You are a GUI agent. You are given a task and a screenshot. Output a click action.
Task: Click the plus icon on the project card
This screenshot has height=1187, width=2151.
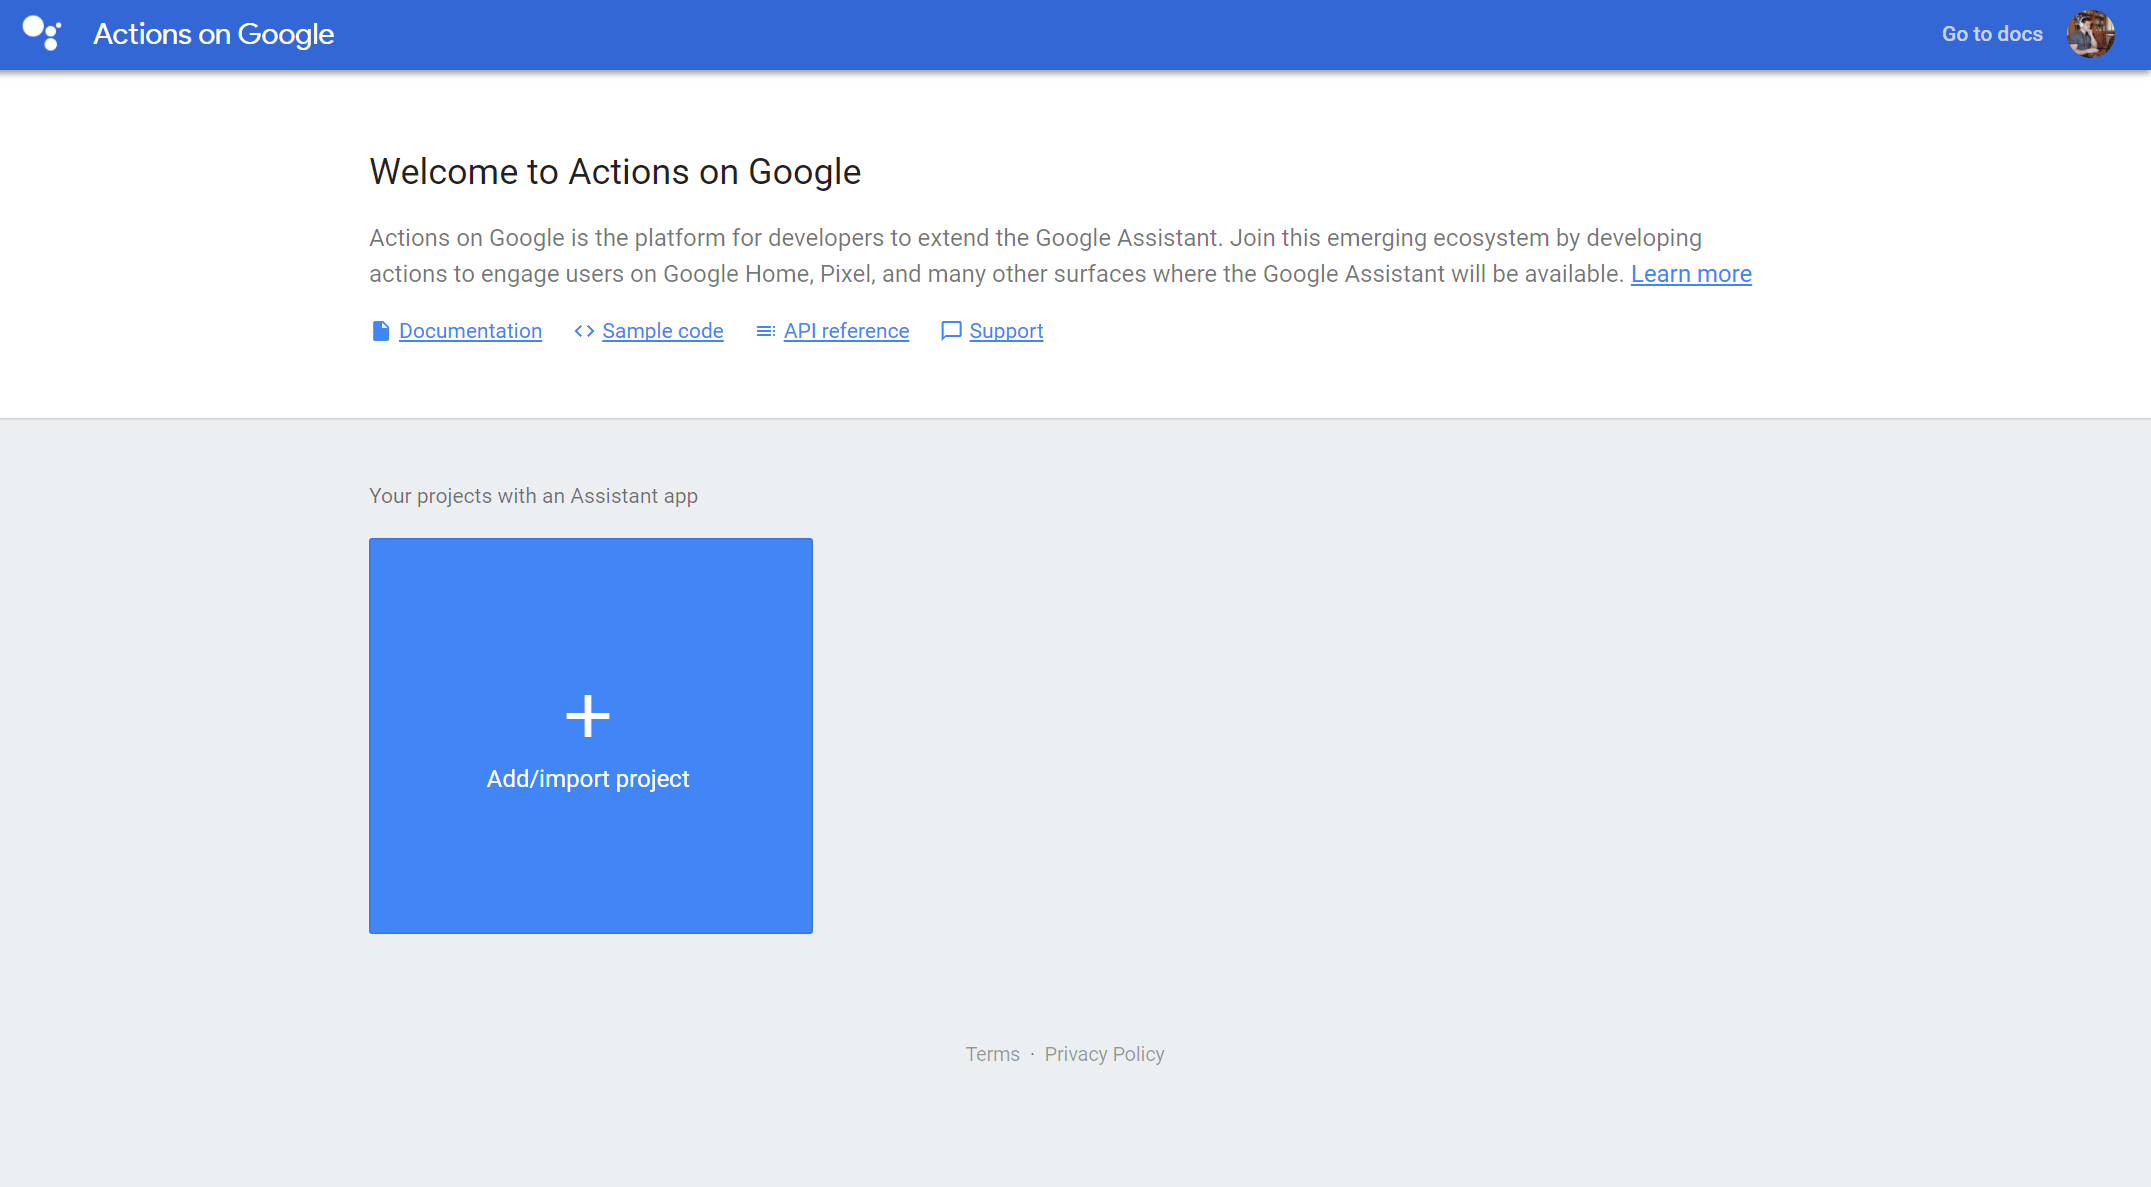coord(589,714)
